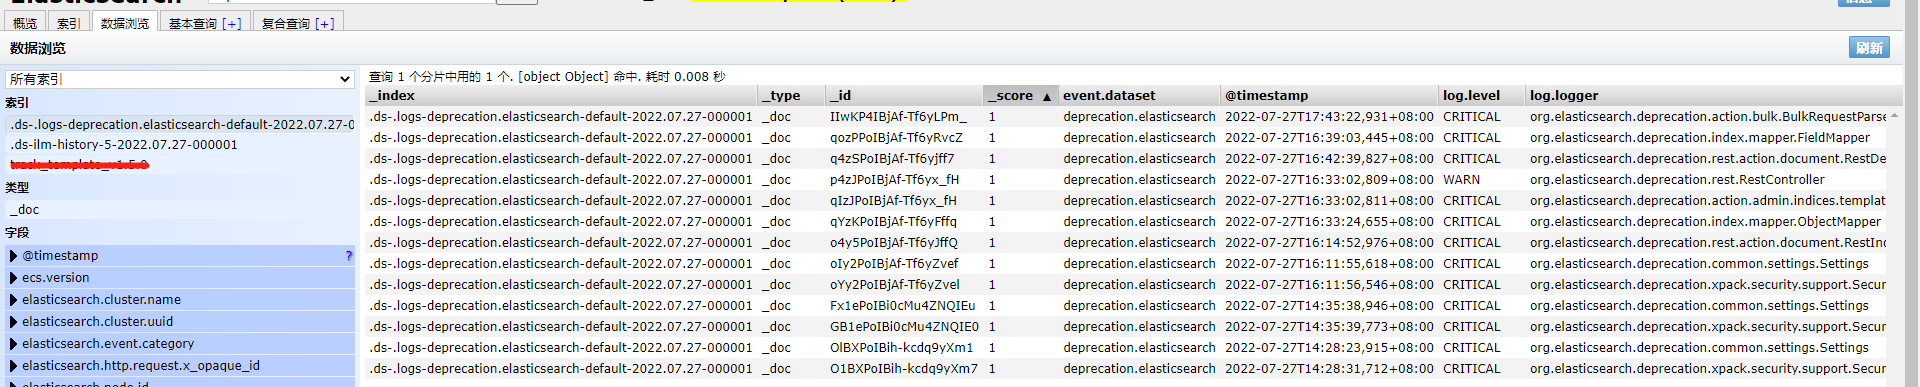
Task: Open document oYy2PoIBjAf-Tf6yZvel
Action: click(894, 285)
